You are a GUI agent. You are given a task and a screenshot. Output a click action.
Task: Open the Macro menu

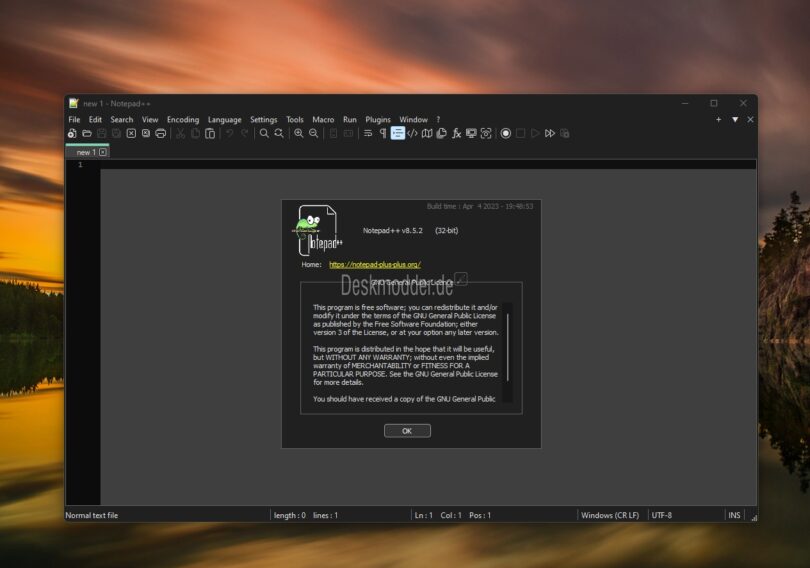coord(323,119)
